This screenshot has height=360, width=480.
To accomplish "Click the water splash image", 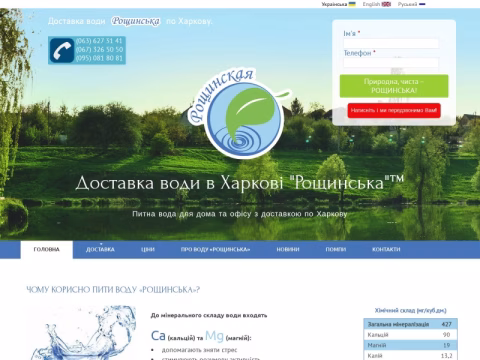I will click(83, 333).
